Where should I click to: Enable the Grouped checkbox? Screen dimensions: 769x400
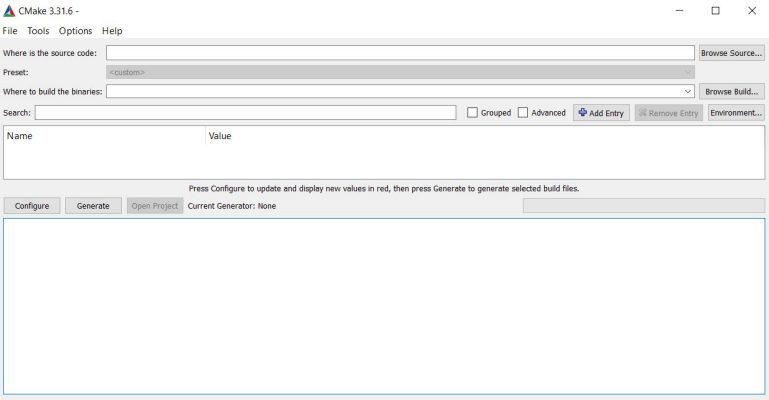pos(472,113)
